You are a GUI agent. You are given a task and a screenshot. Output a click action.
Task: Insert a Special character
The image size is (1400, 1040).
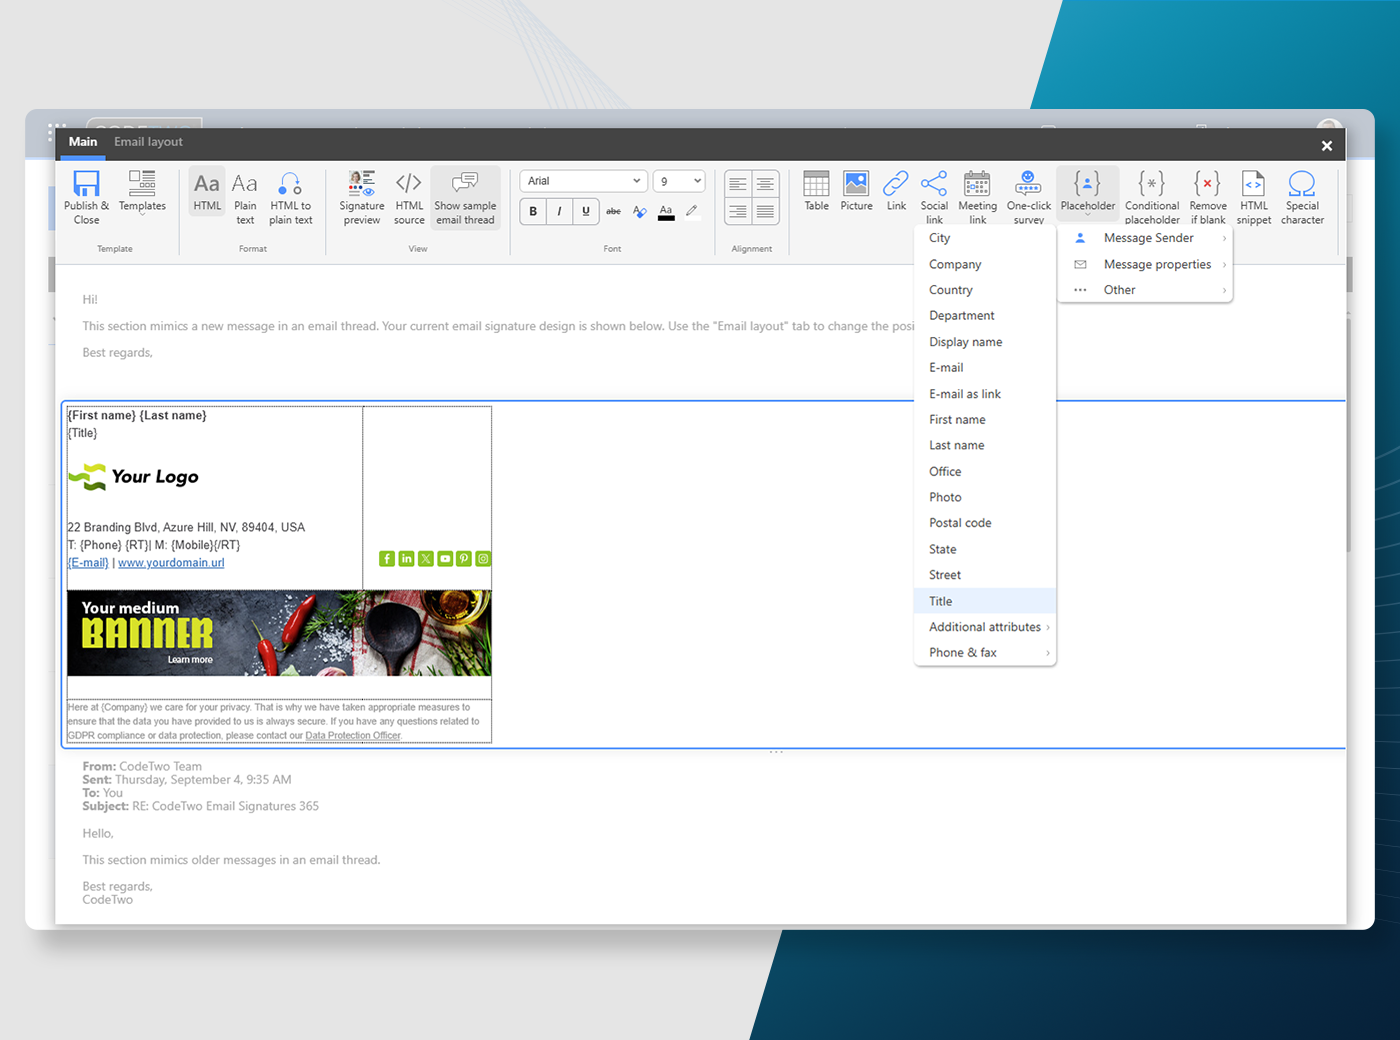[x=1302, y=198]
